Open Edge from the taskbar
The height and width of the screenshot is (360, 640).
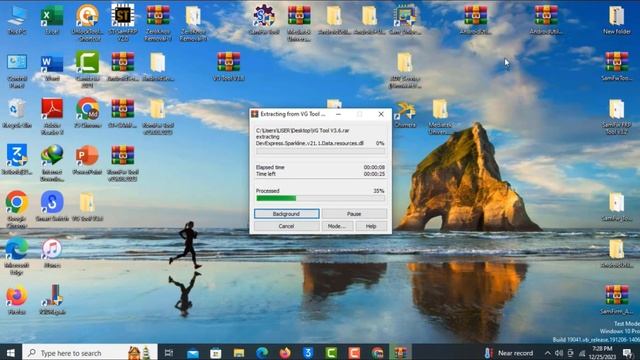(262, 353)
